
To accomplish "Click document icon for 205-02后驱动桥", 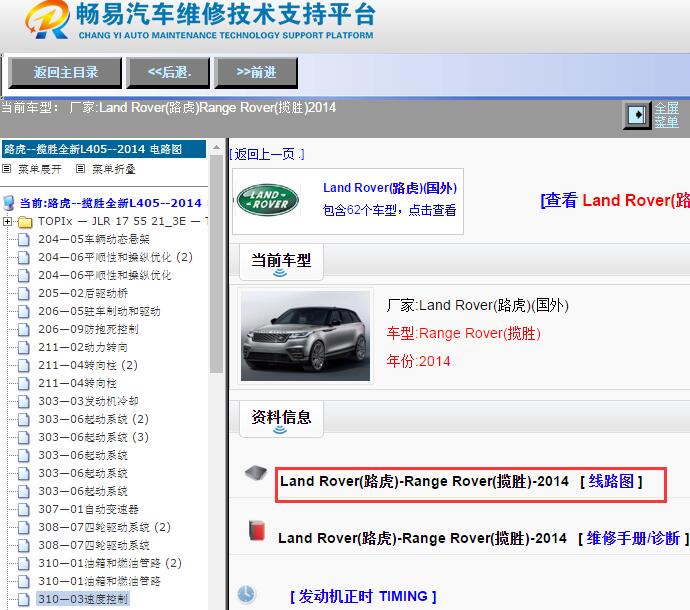I will pos(23,293).
